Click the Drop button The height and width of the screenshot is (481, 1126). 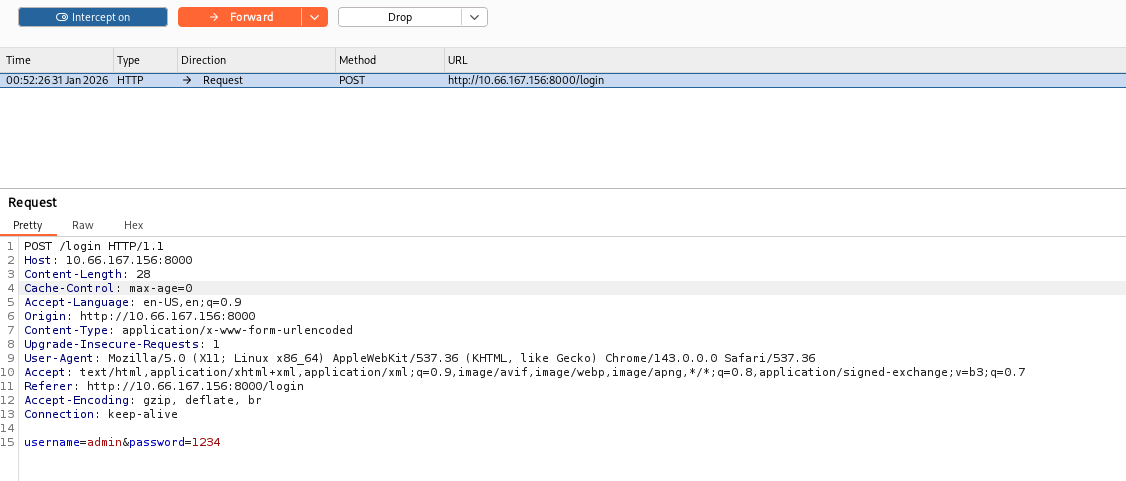point(400,17)
